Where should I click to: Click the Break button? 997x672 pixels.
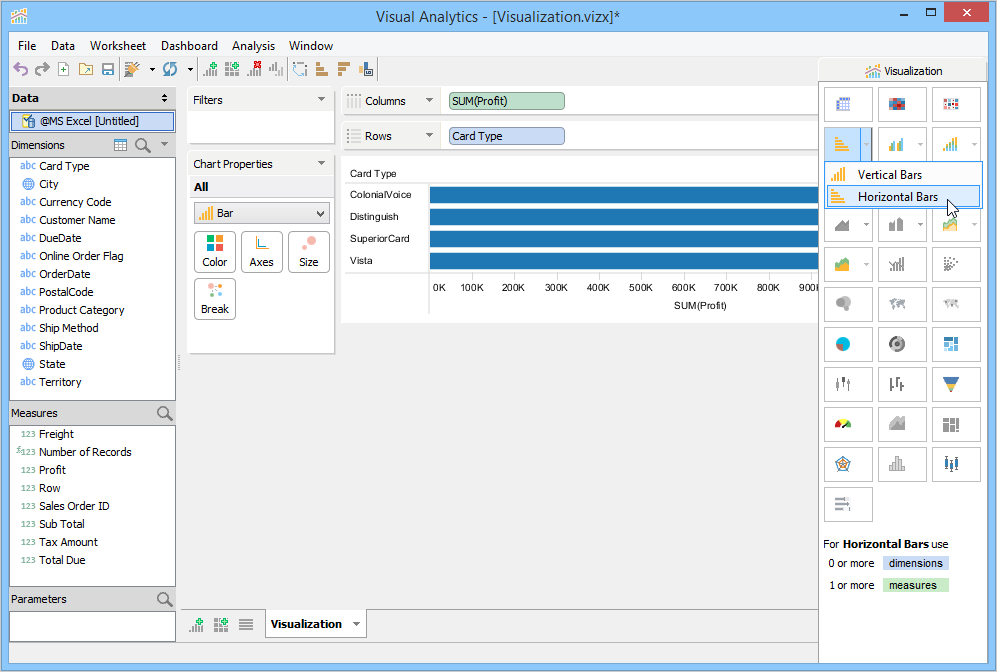point(215,299)
